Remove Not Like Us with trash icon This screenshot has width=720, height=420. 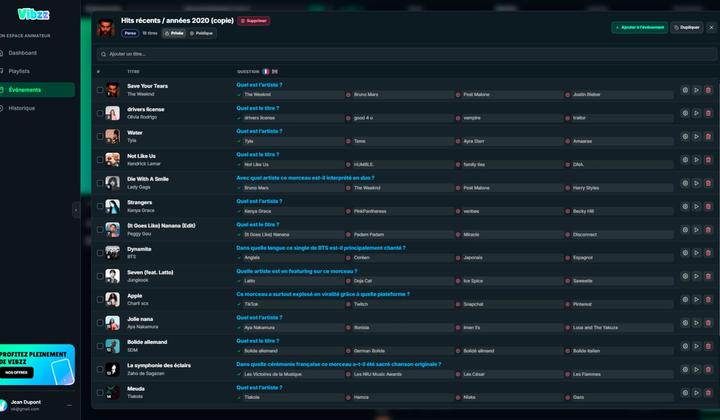tap(708, 160)
